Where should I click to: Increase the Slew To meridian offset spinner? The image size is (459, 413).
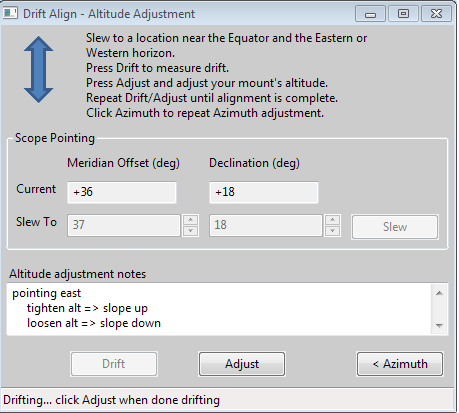coord(191,220)
